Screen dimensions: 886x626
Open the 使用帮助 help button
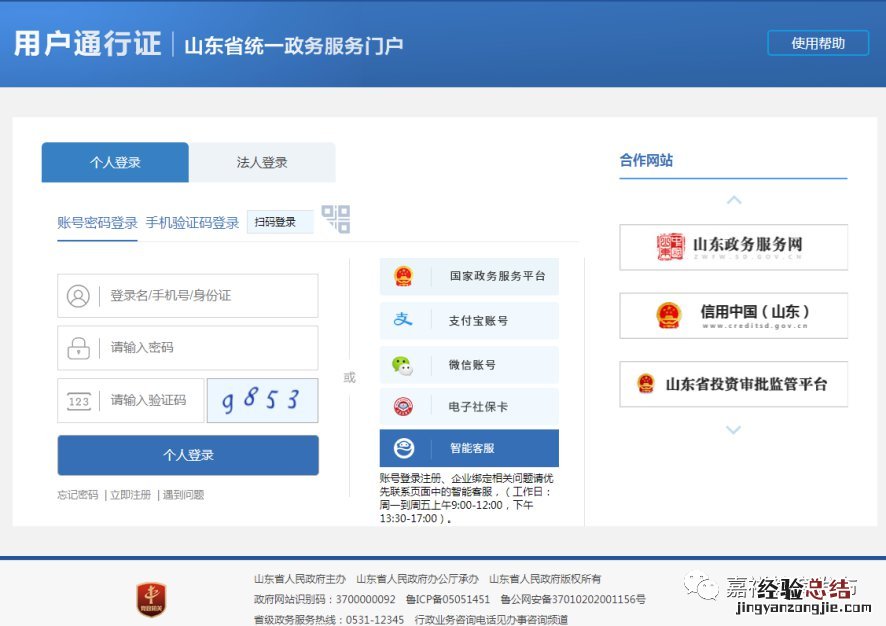(x=817, y=43)
